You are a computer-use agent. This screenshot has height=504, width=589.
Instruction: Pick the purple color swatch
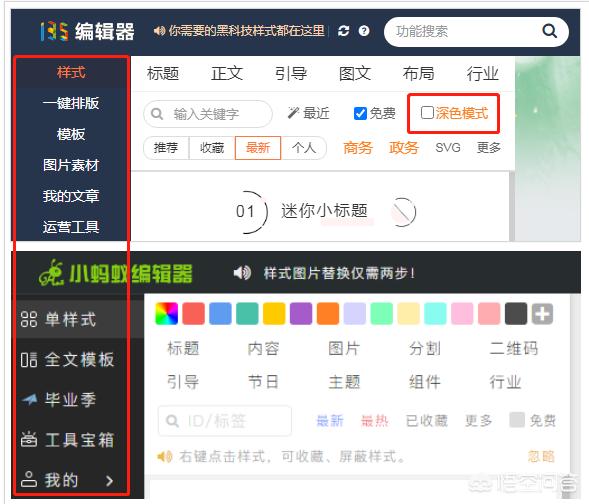click(x=301, y=314)
